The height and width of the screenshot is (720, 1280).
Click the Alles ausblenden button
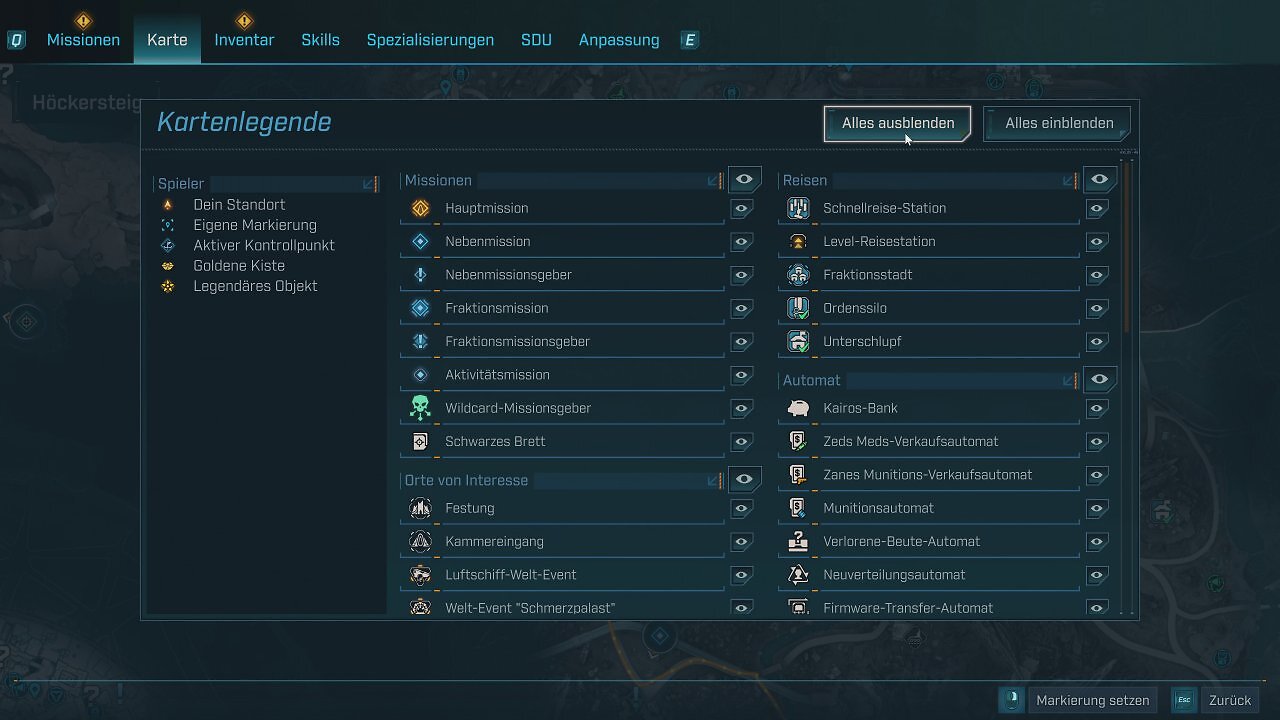coord(897,123)
